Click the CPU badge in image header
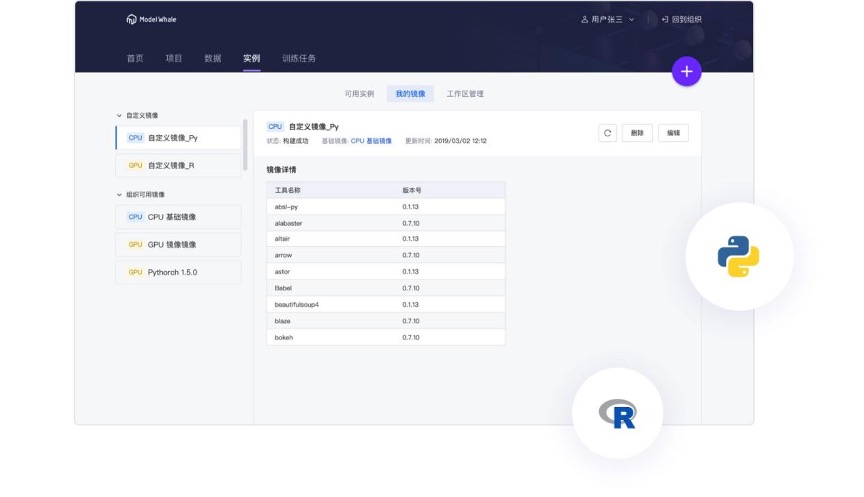Viewport: 864px width, 497px height. pyautogui.click(x=275, y=127)
